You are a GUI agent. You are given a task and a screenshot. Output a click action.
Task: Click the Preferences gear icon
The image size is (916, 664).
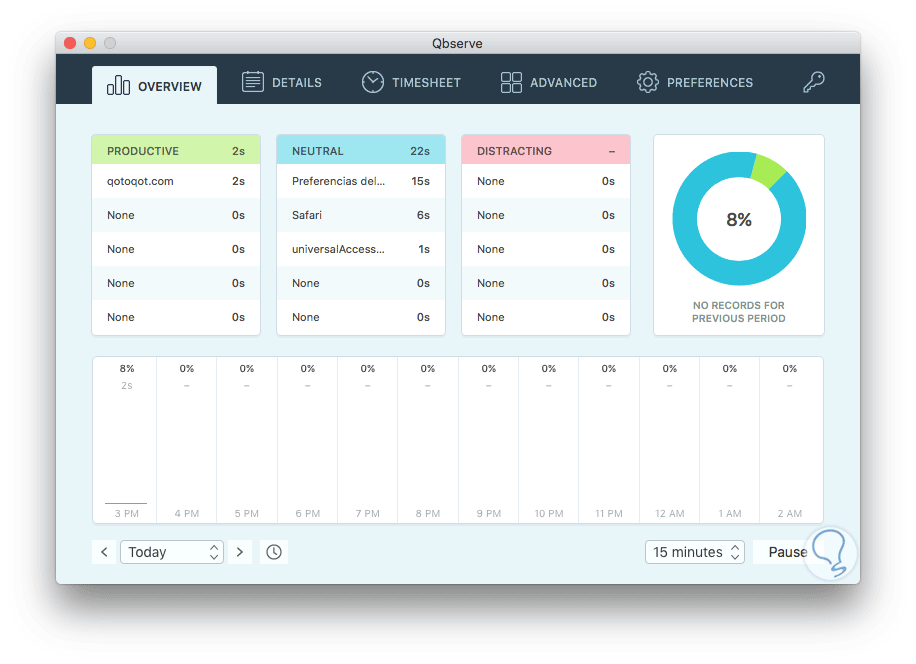(x=647, y=82)
